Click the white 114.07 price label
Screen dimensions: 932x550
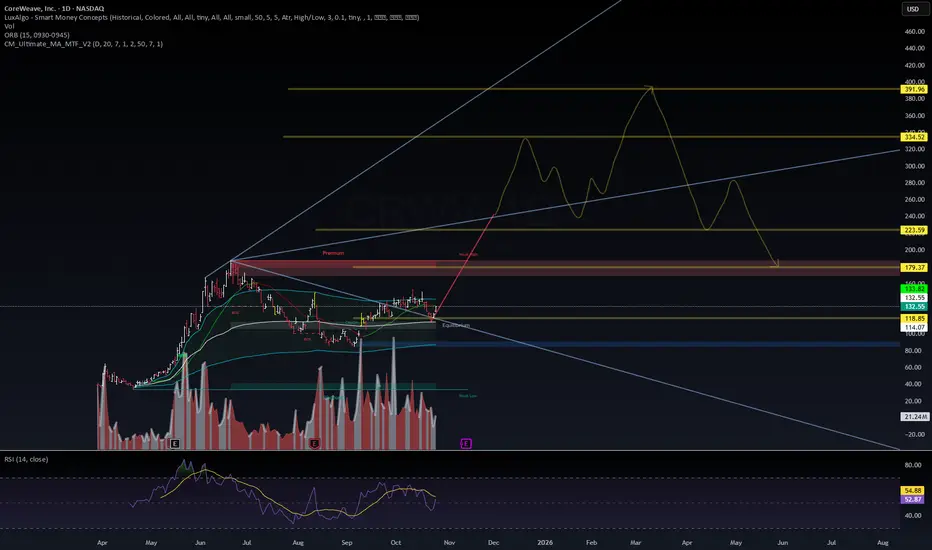[914, 327]
